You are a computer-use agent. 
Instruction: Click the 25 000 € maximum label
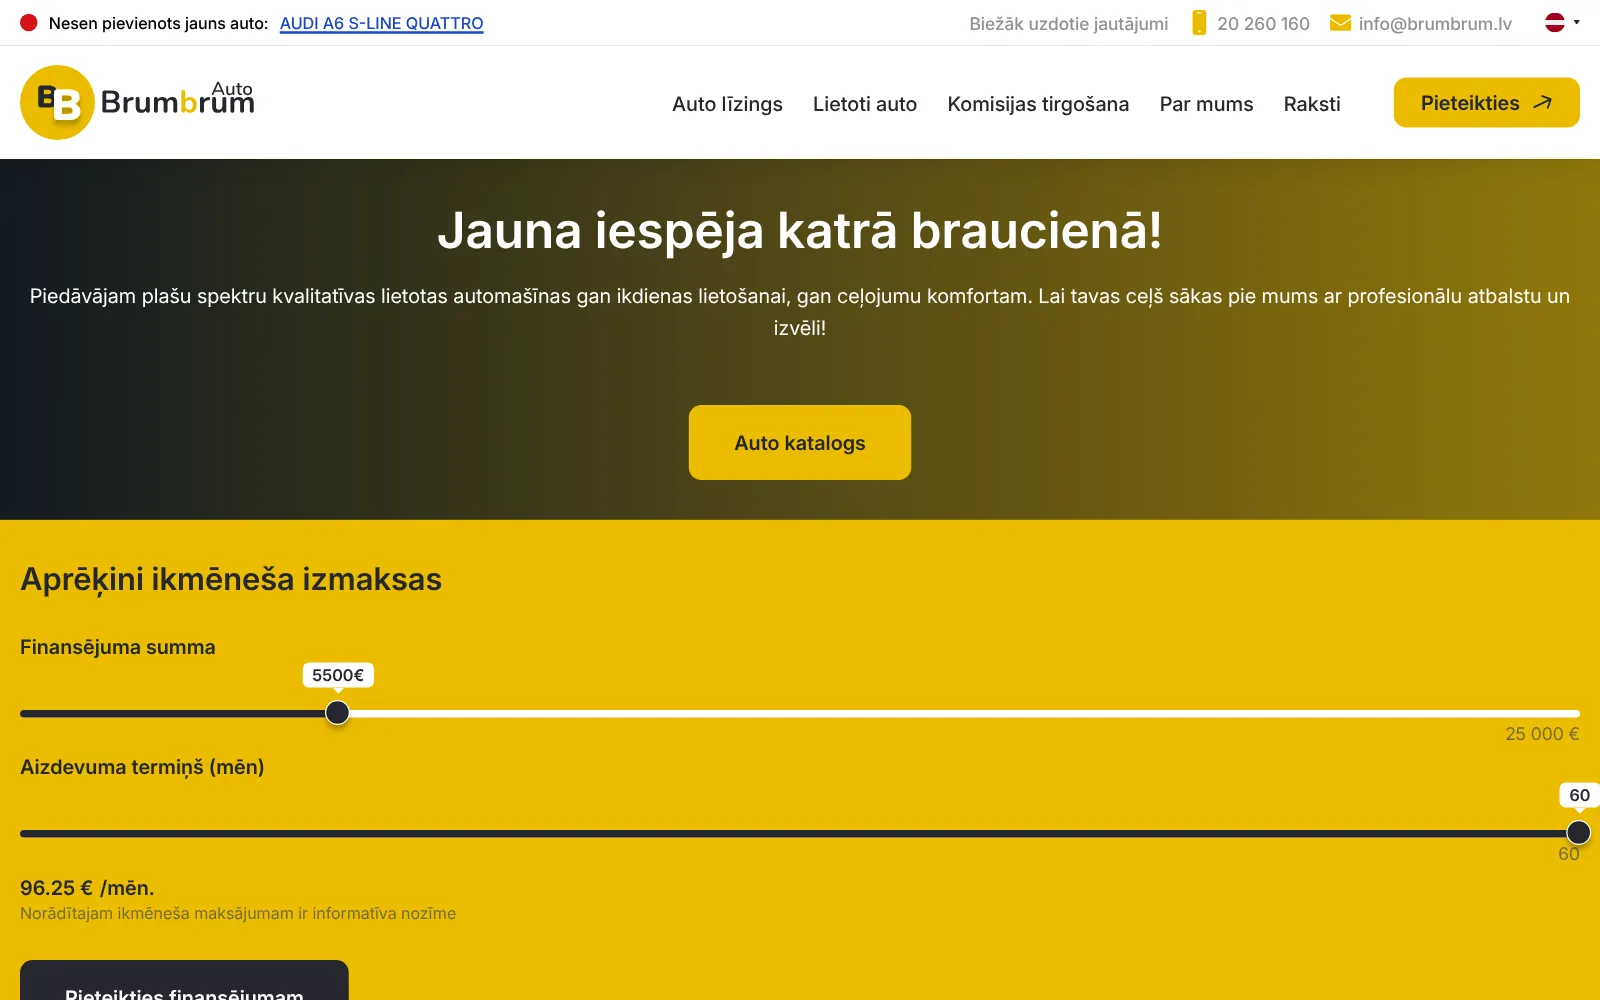(x=1542, y=734)
